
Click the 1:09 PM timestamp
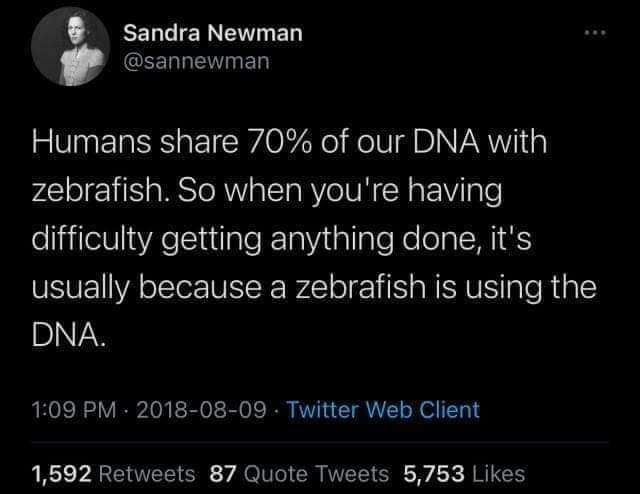tap(68, 409)
